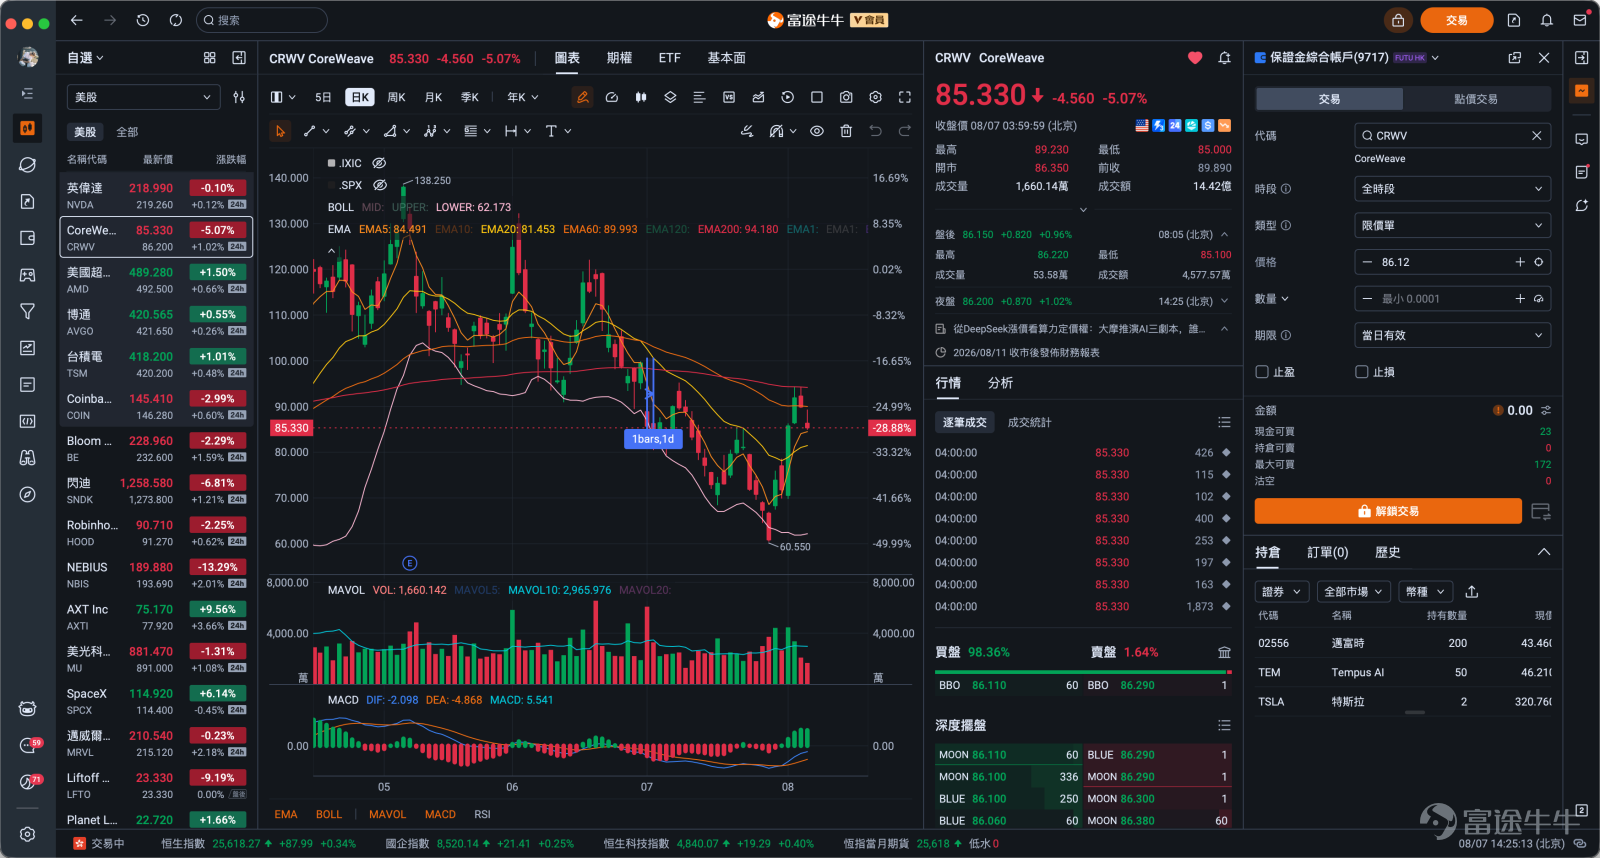Image resolution: width=1600 pixels, height=858 pixels.
Task: Expand the 自選 watchlist selector
Action: [x=85, y=58]
